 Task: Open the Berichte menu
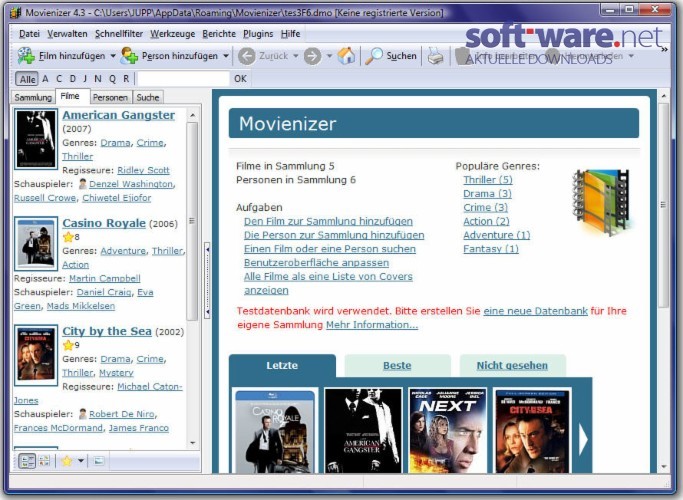click(219, 34)
